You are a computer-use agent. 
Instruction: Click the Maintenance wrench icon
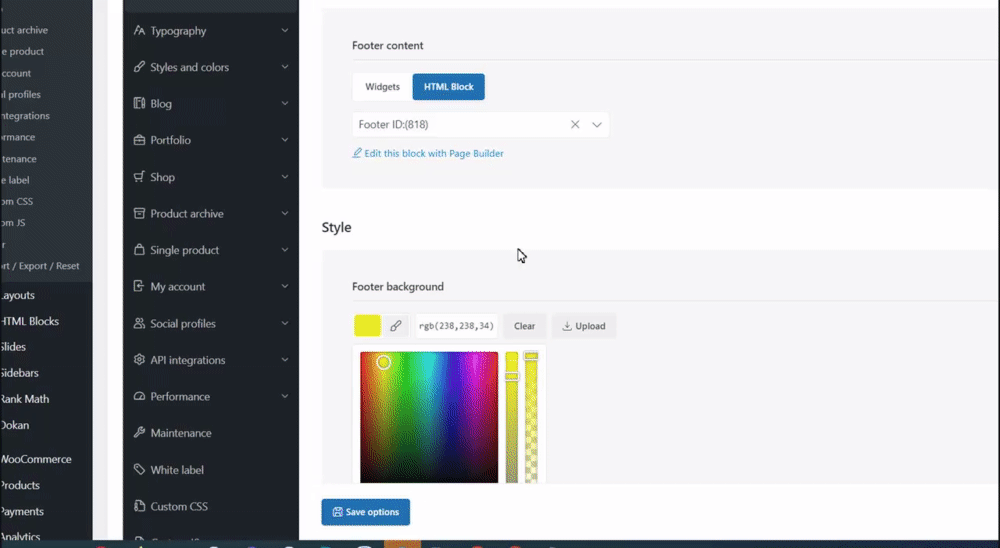(x=139, y=433)
